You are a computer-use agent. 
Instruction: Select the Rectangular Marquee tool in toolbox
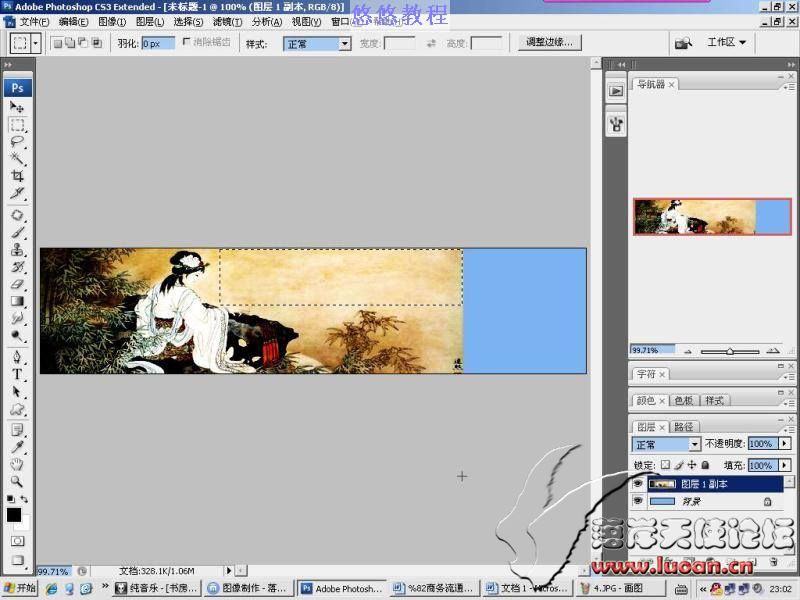[x=17, y=125]
